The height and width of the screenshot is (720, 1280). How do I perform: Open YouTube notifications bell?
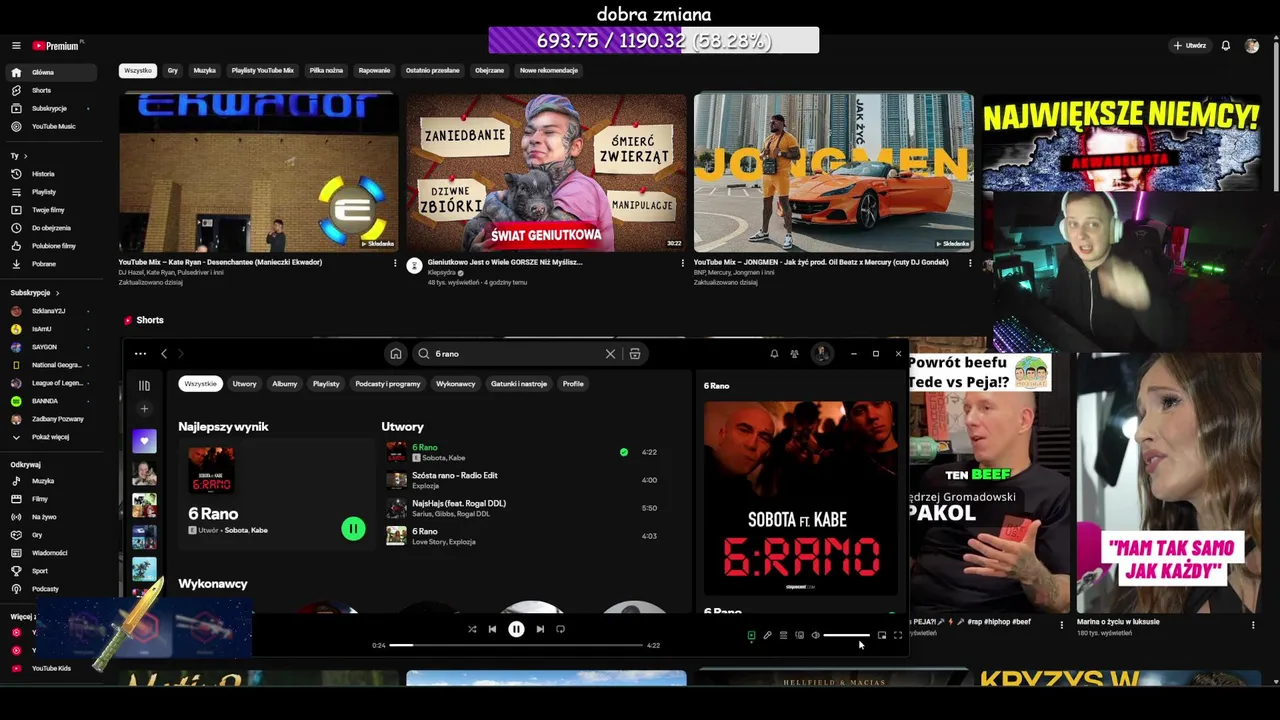1226,46
